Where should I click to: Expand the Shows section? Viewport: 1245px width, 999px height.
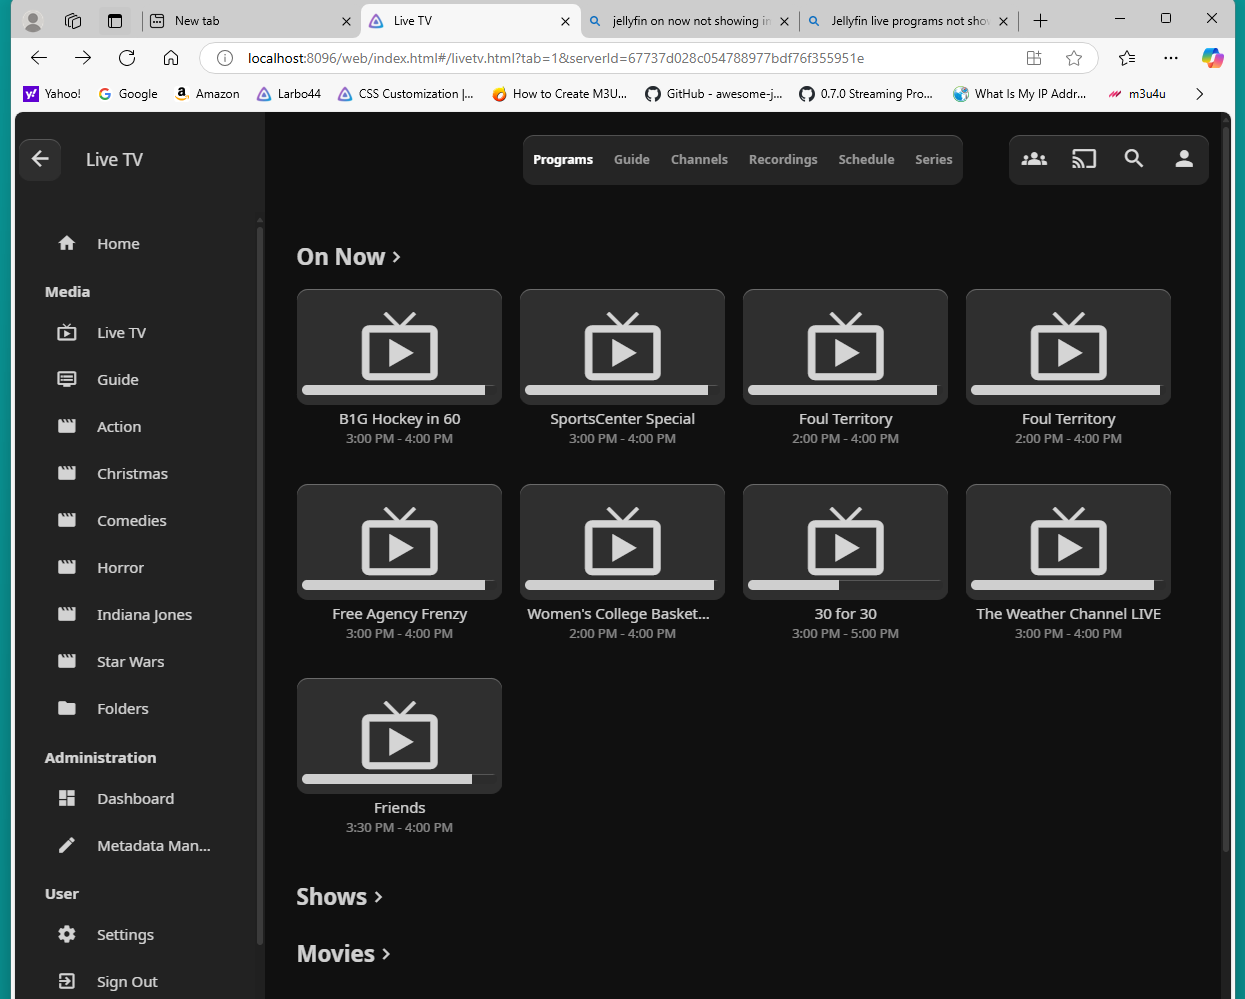(339, 897)
